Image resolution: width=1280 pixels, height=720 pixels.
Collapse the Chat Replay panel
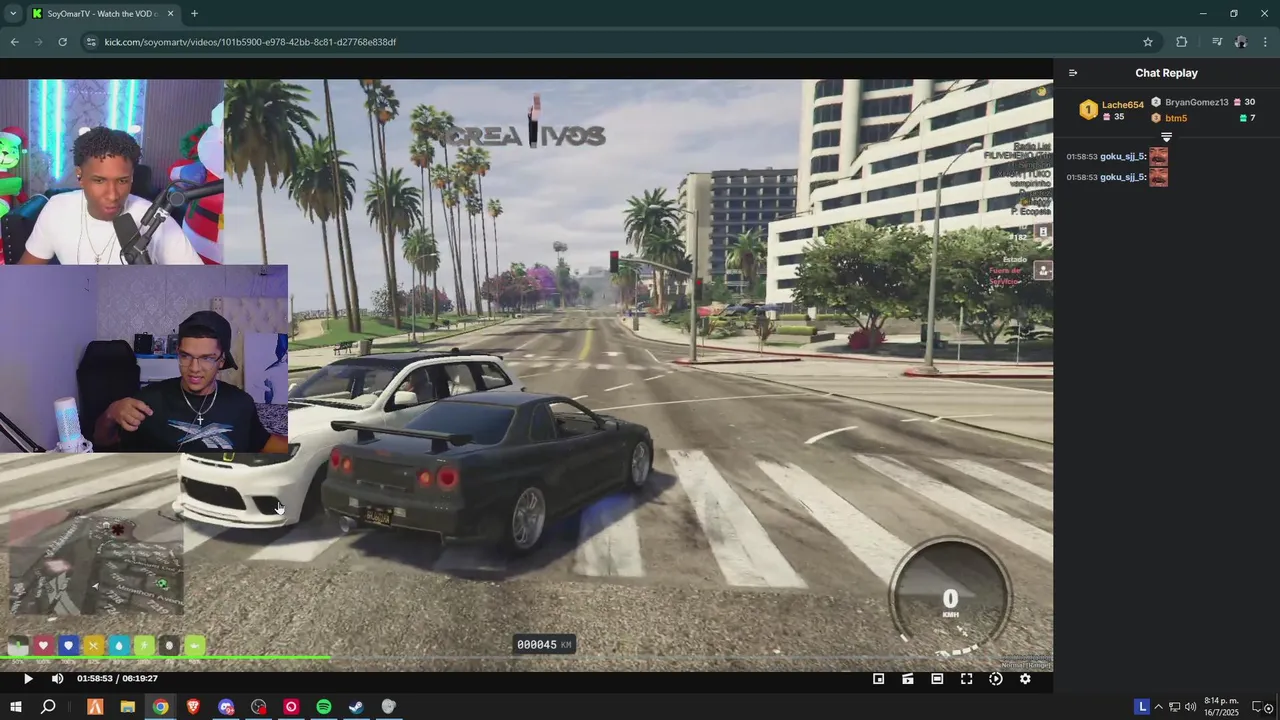click(1073, 73)
